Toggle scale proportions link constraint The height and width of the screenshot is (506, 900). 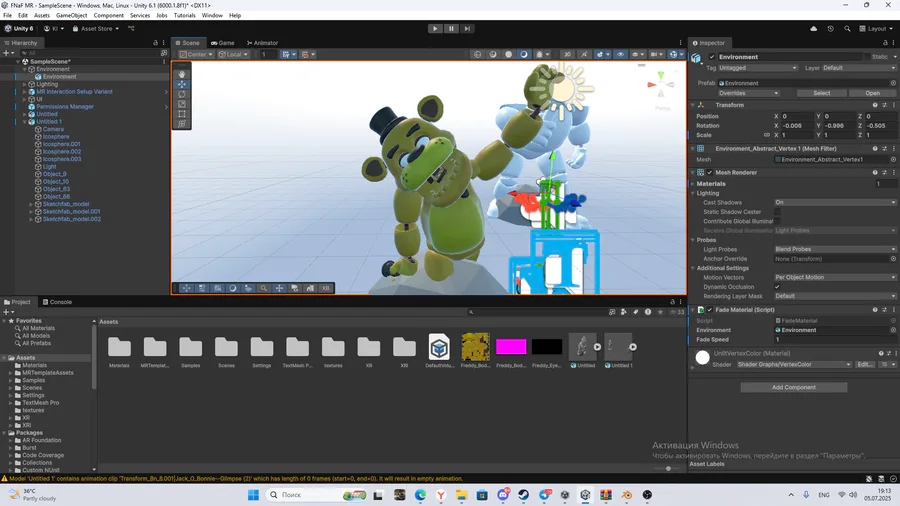point(766,135)
